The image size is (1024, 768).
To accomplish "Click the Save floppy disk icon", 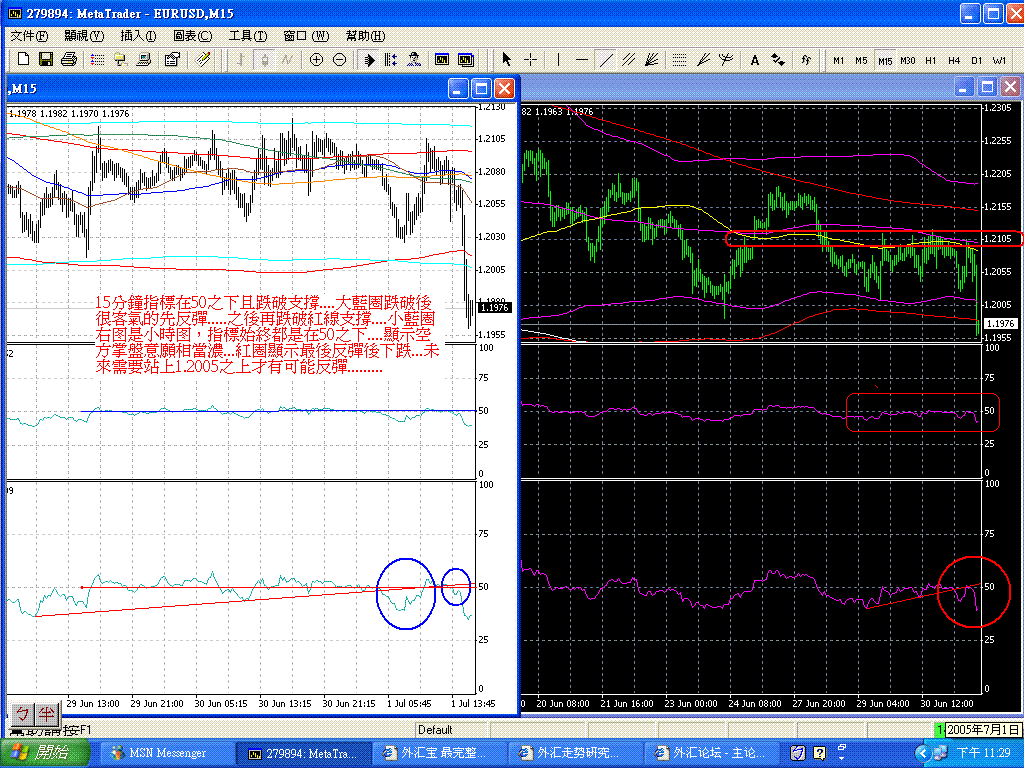I will (x=46, y=59).
